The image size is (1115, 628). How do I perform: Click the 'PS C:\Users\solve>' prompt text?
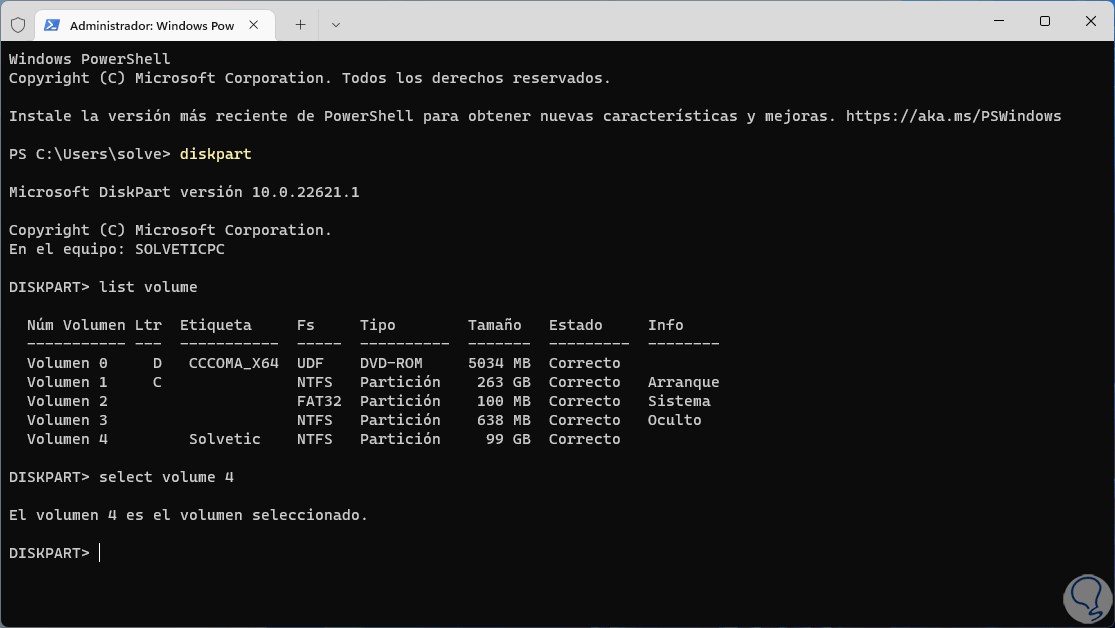click(90, 154)
